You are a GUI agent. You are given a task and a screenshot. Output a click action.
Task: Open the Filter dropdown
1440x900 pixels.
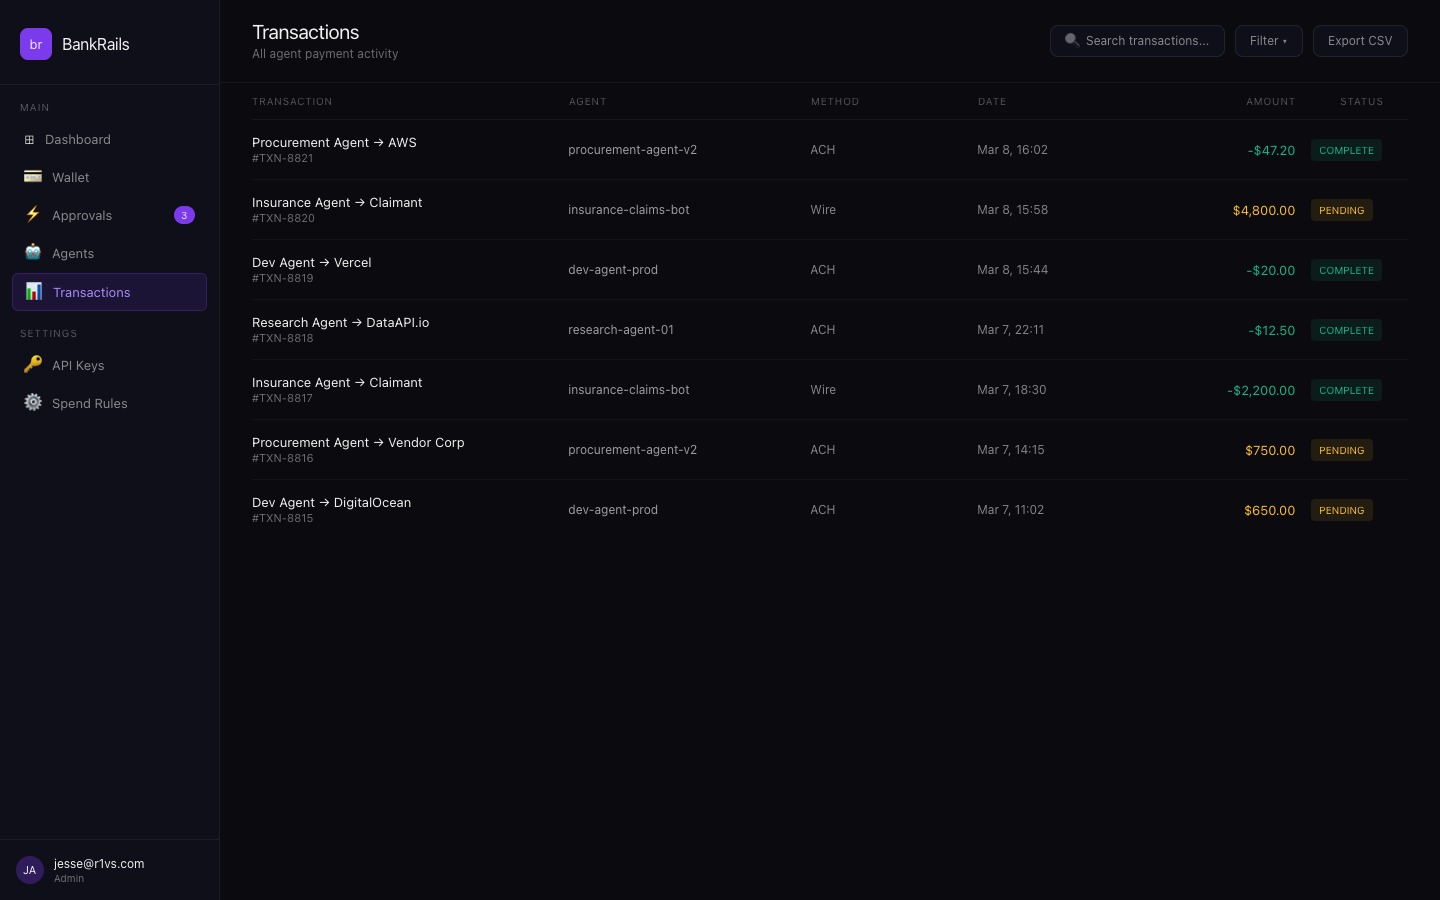click(1268, 41)
